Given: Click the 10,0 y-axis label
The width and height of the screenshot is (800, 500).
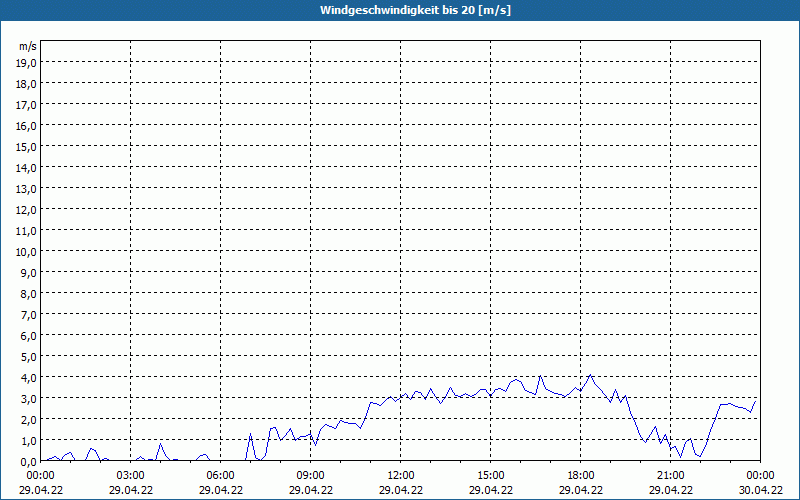Looking at the screenshot, I should [28, 252].
